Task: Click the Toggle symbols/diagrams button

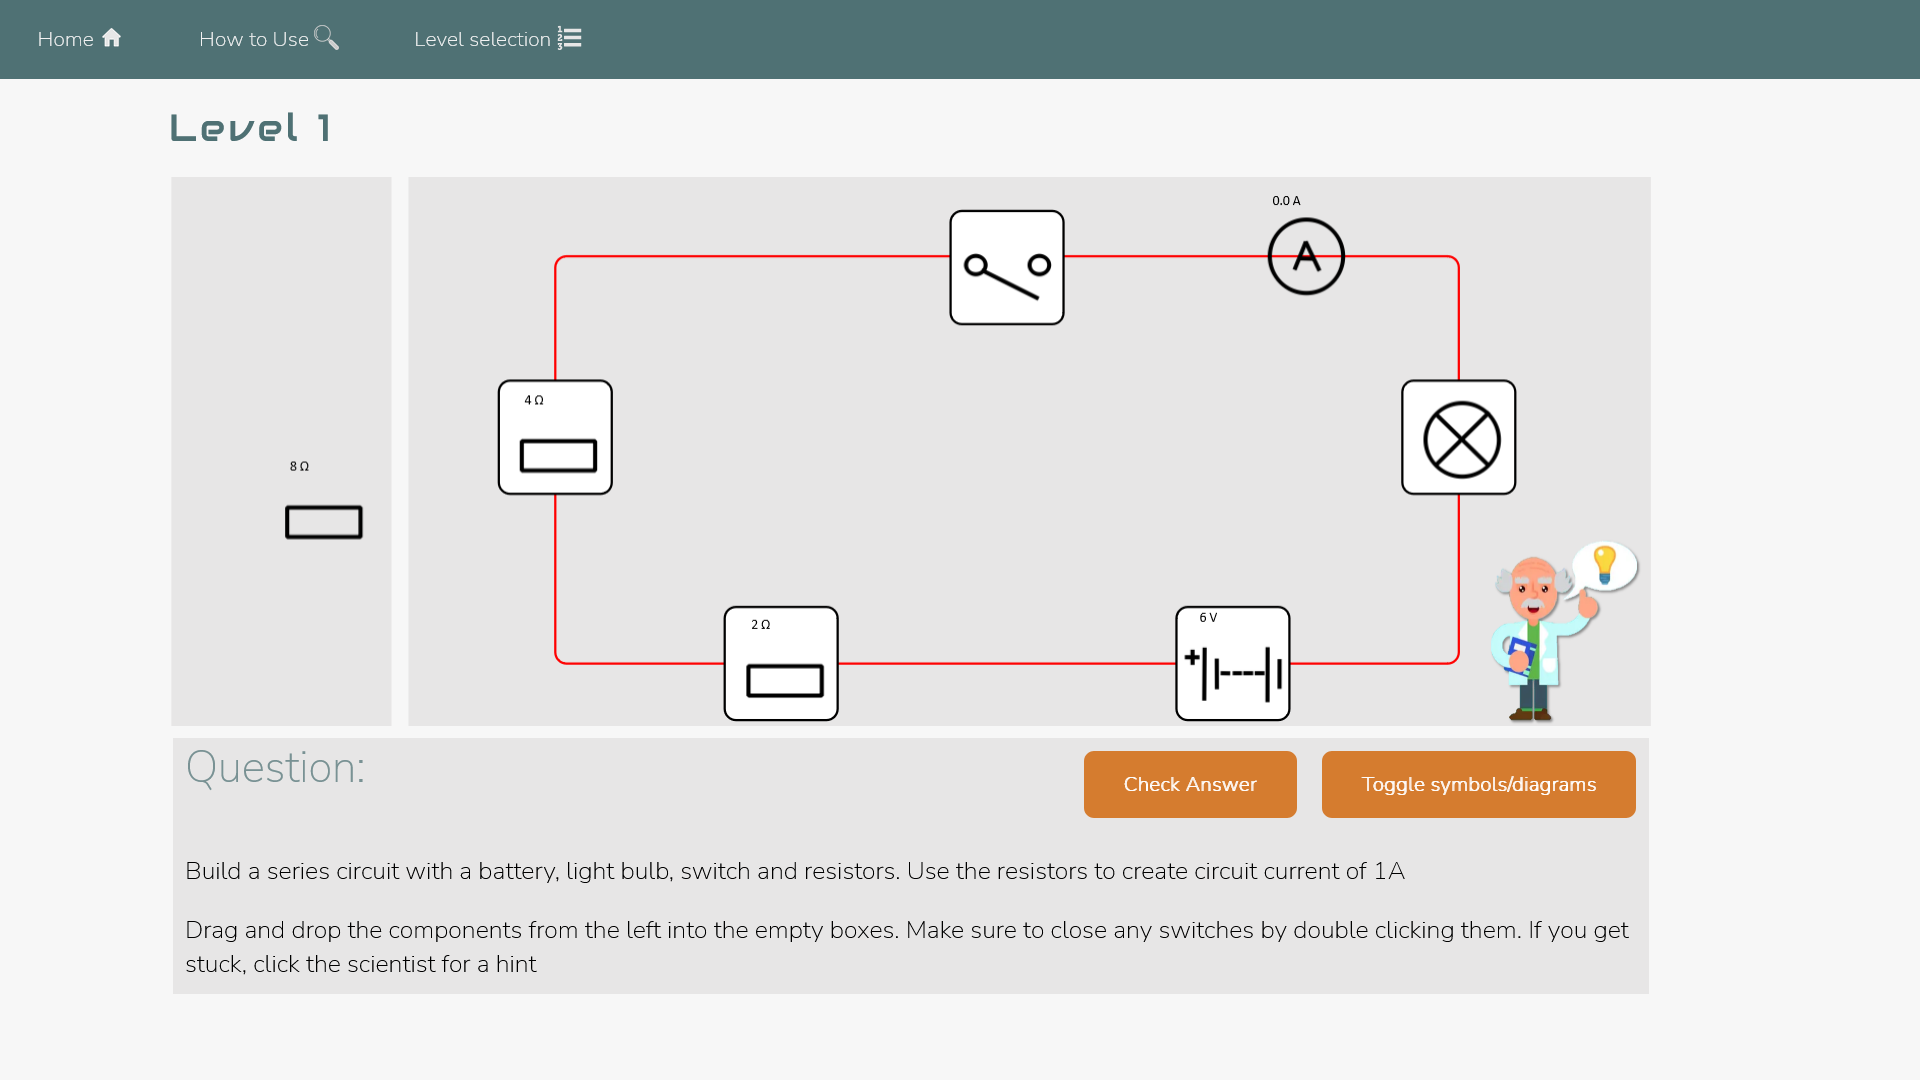Action: 1478,784
